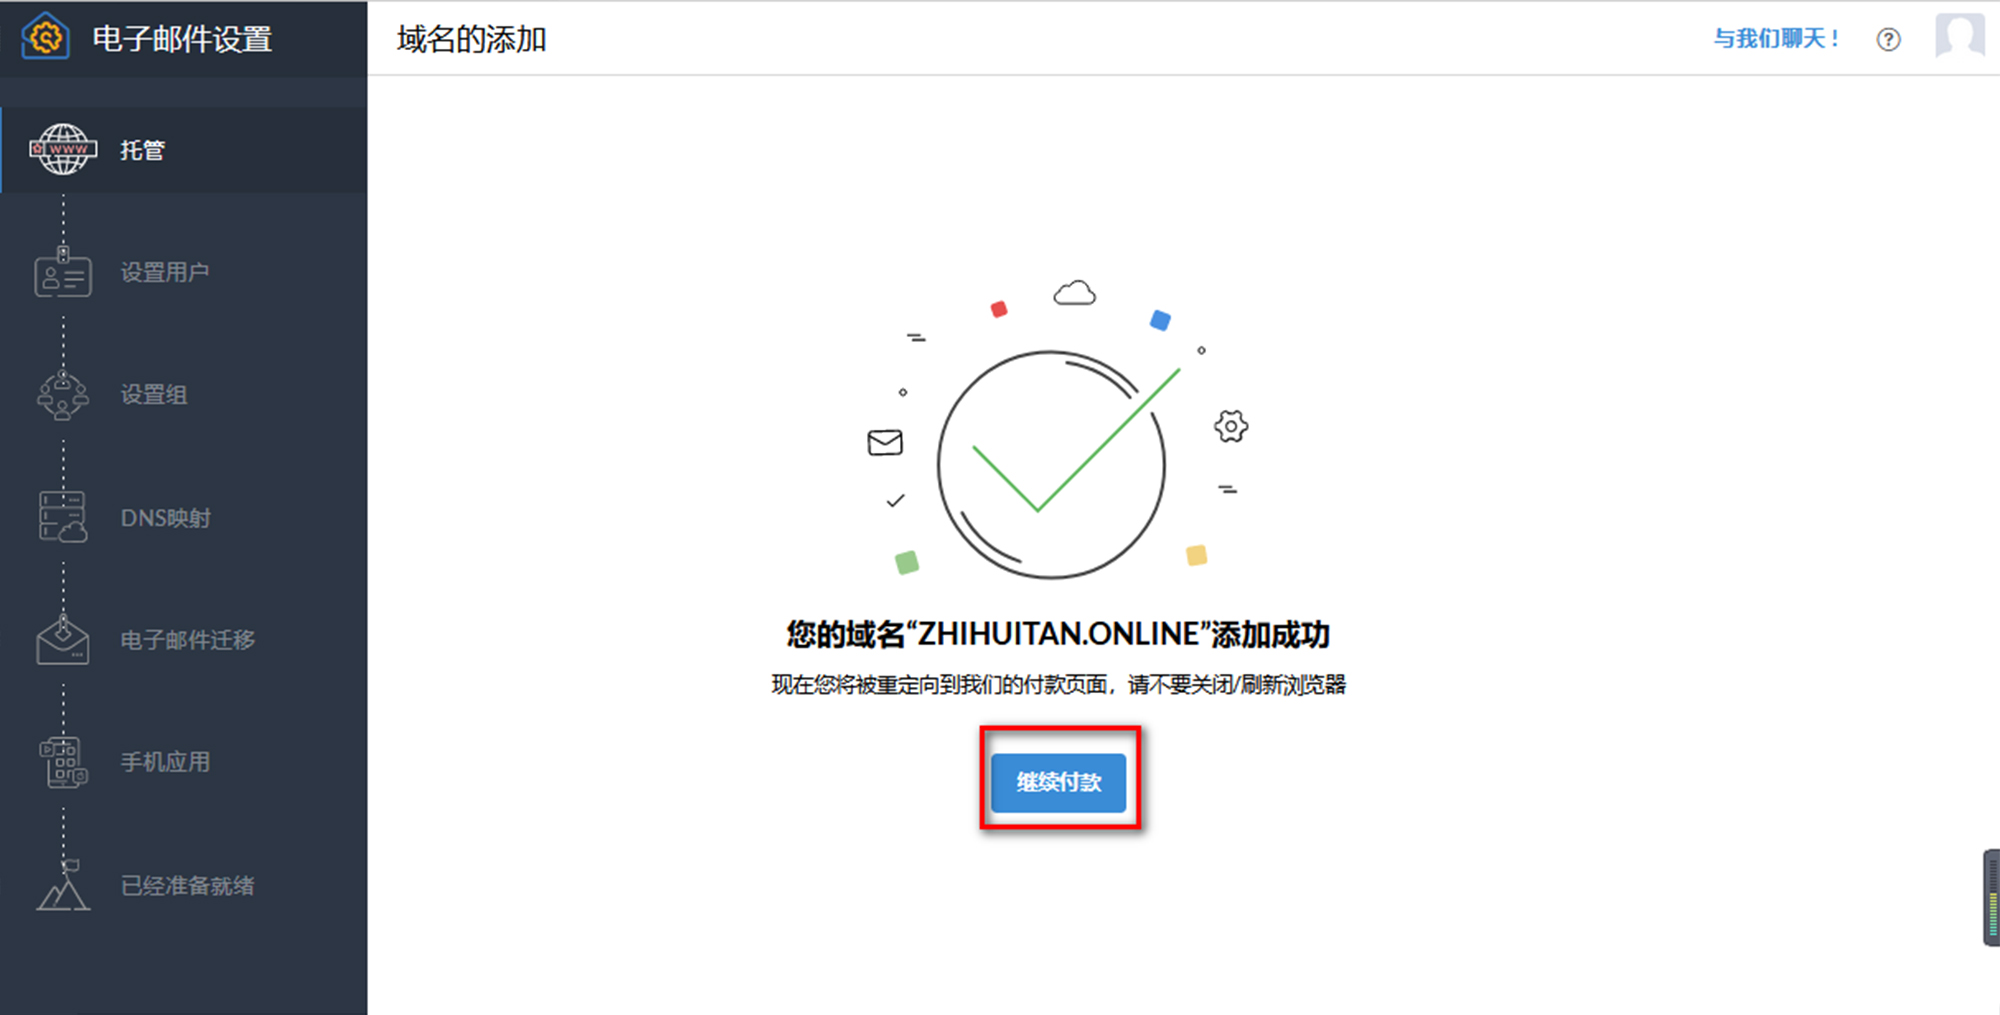Click the 设置组 group icon
The width and height of the screenshot is (2000, 1015).
(63, 395)
